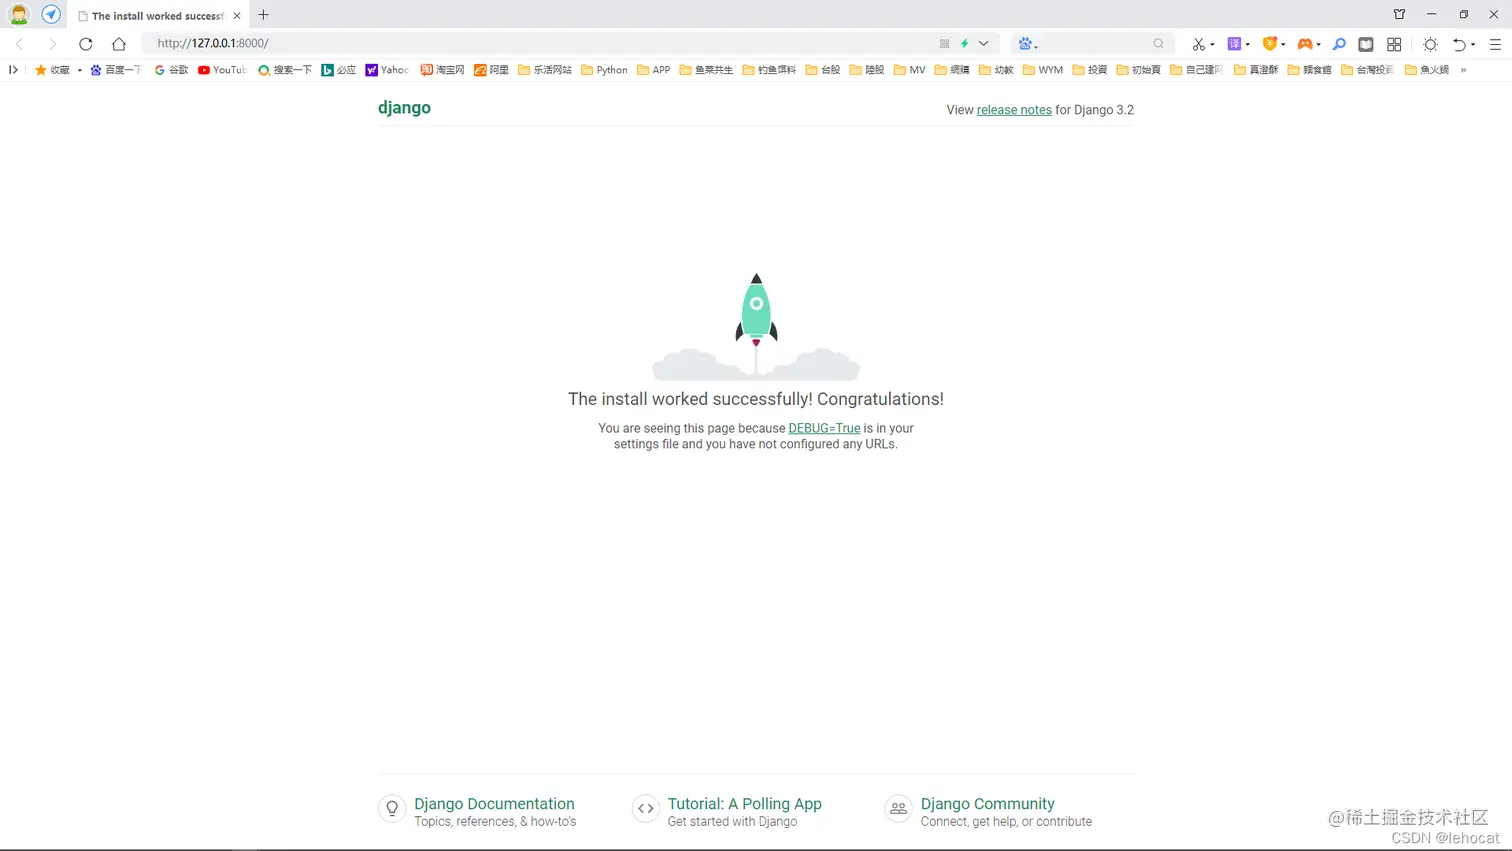
Task: Open the Python bookmark folder
Action: coord(604,70)
